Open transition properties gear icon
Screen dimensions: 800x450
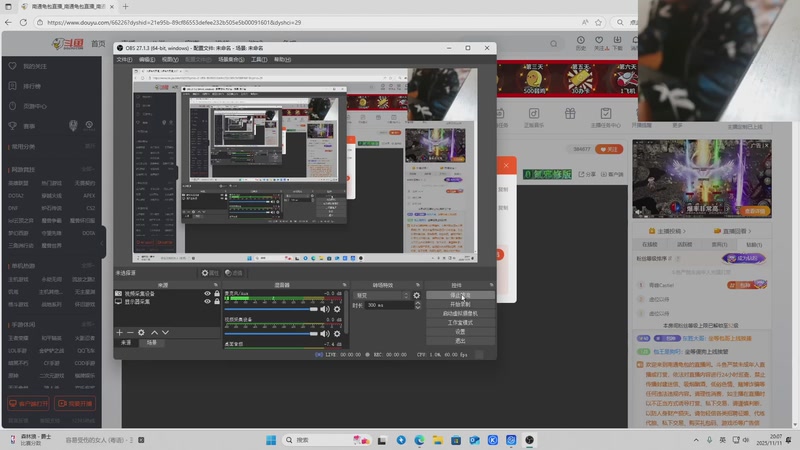point(416,295)
